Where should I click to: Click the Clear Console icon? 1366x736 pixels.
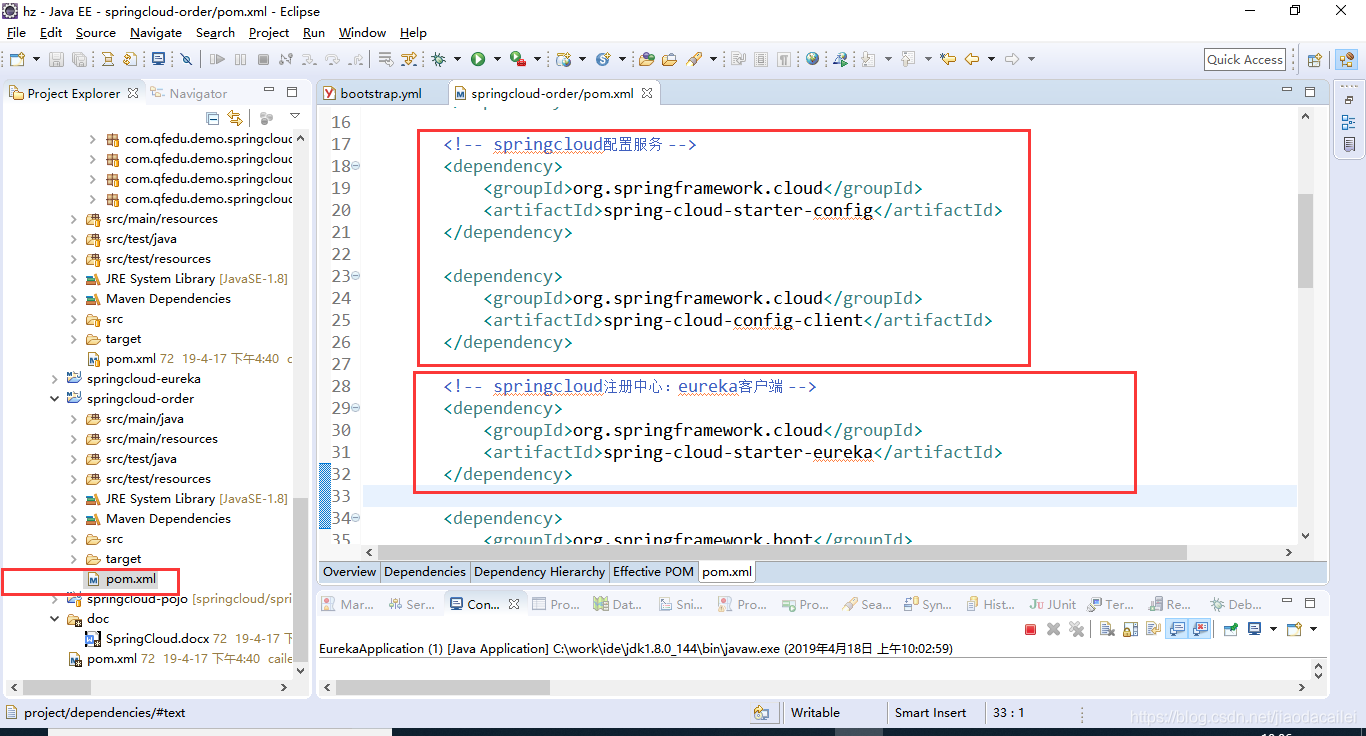coord(1107,629)
